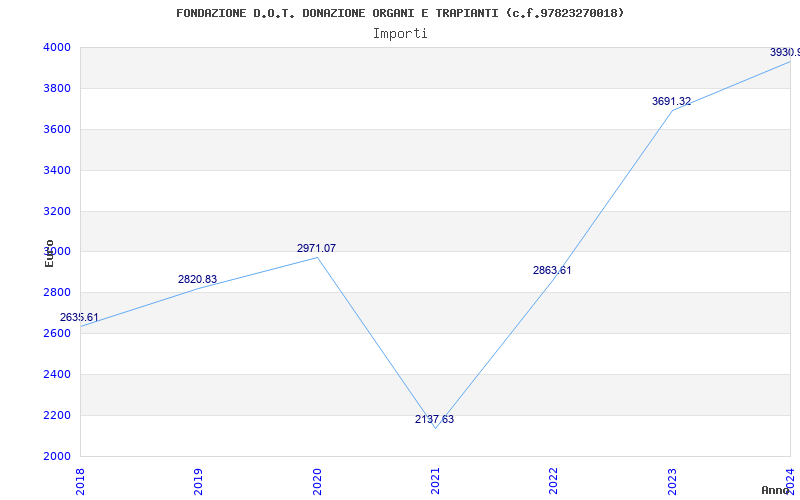The width and height of the screenshot is (800, 500).
Task: Click the cut-off data label 3930.9 for 2024
Action: click(x=785, y=53)
